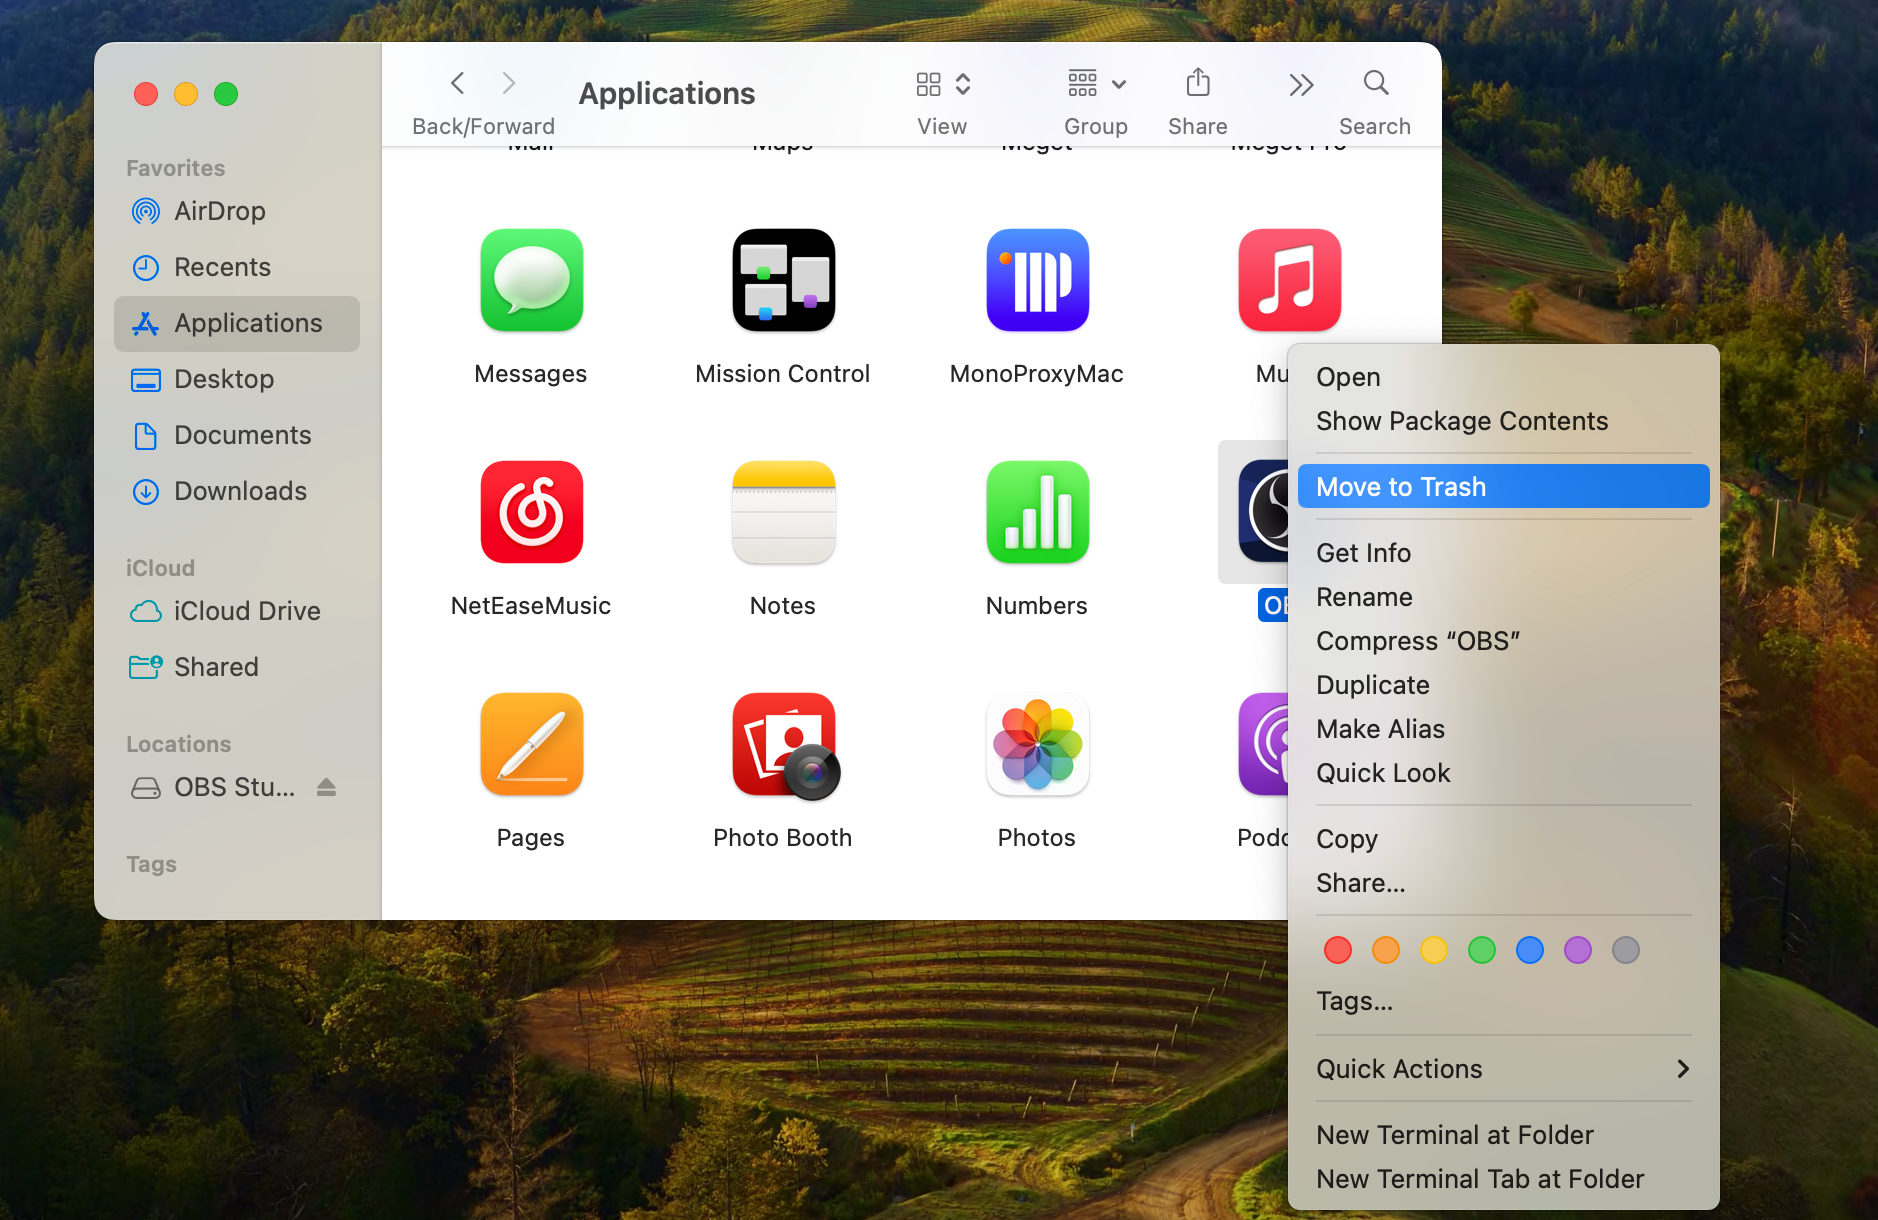Screen dimensions: 1878x1220
Task: Select Get Info in the context menu
Action: (1363, 553)
